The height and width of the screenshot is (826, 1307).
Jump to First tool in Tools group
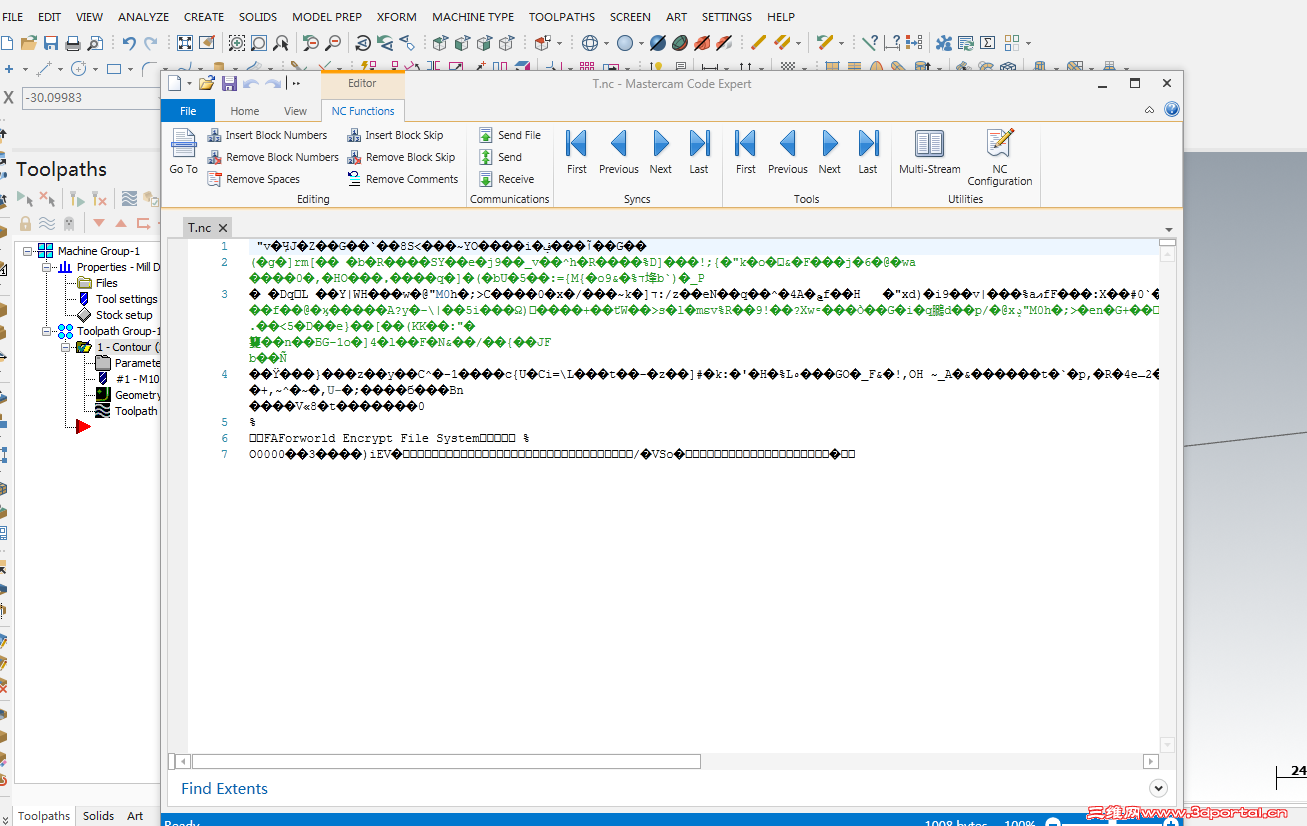pos(745,151)
